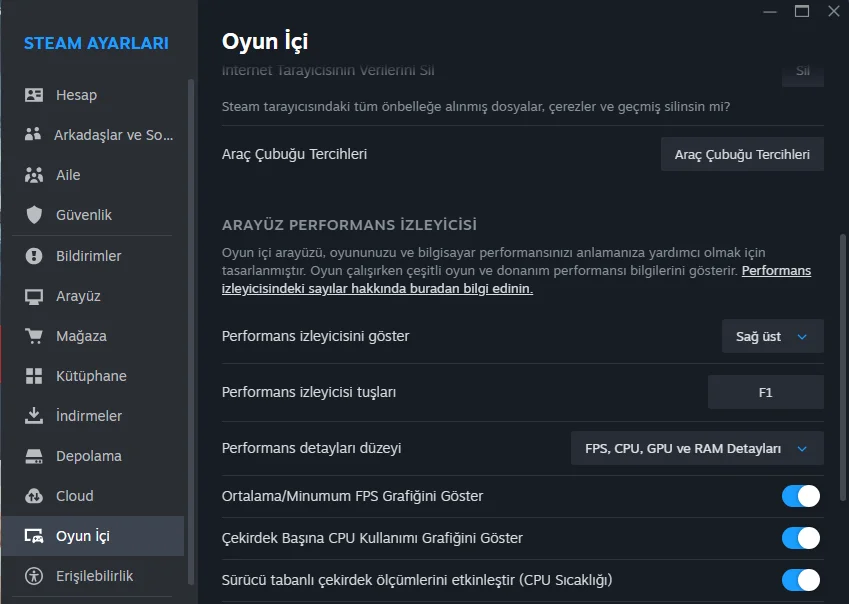Open İndirmeler settings
The image size is (849, 604).
tap(93, 416)
